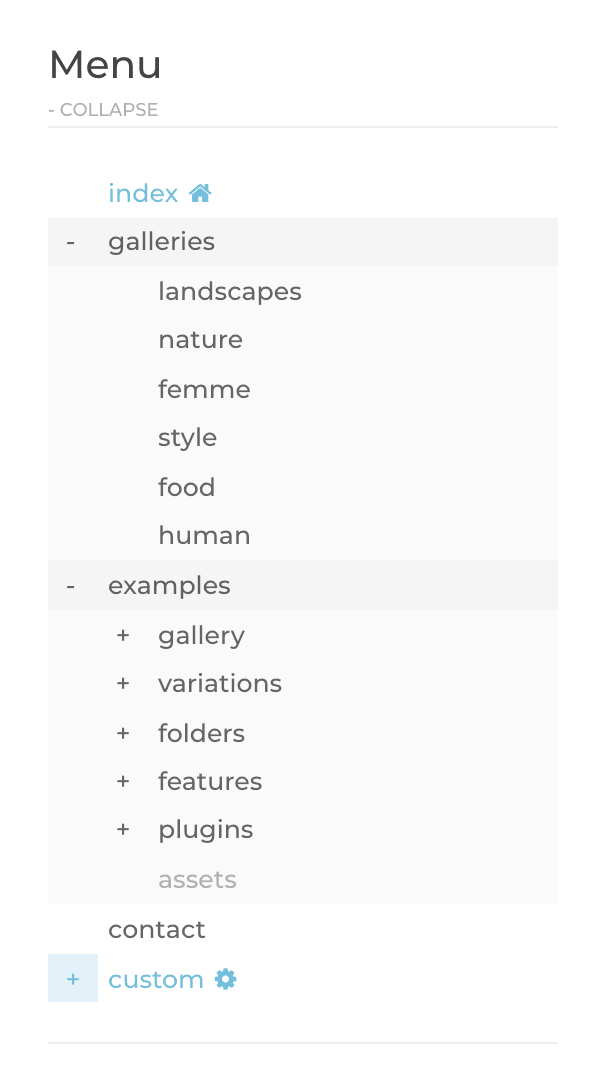This screenshot has width=606, height=1084.
Task: Open the index page link
Action: [x=143, y=193]
